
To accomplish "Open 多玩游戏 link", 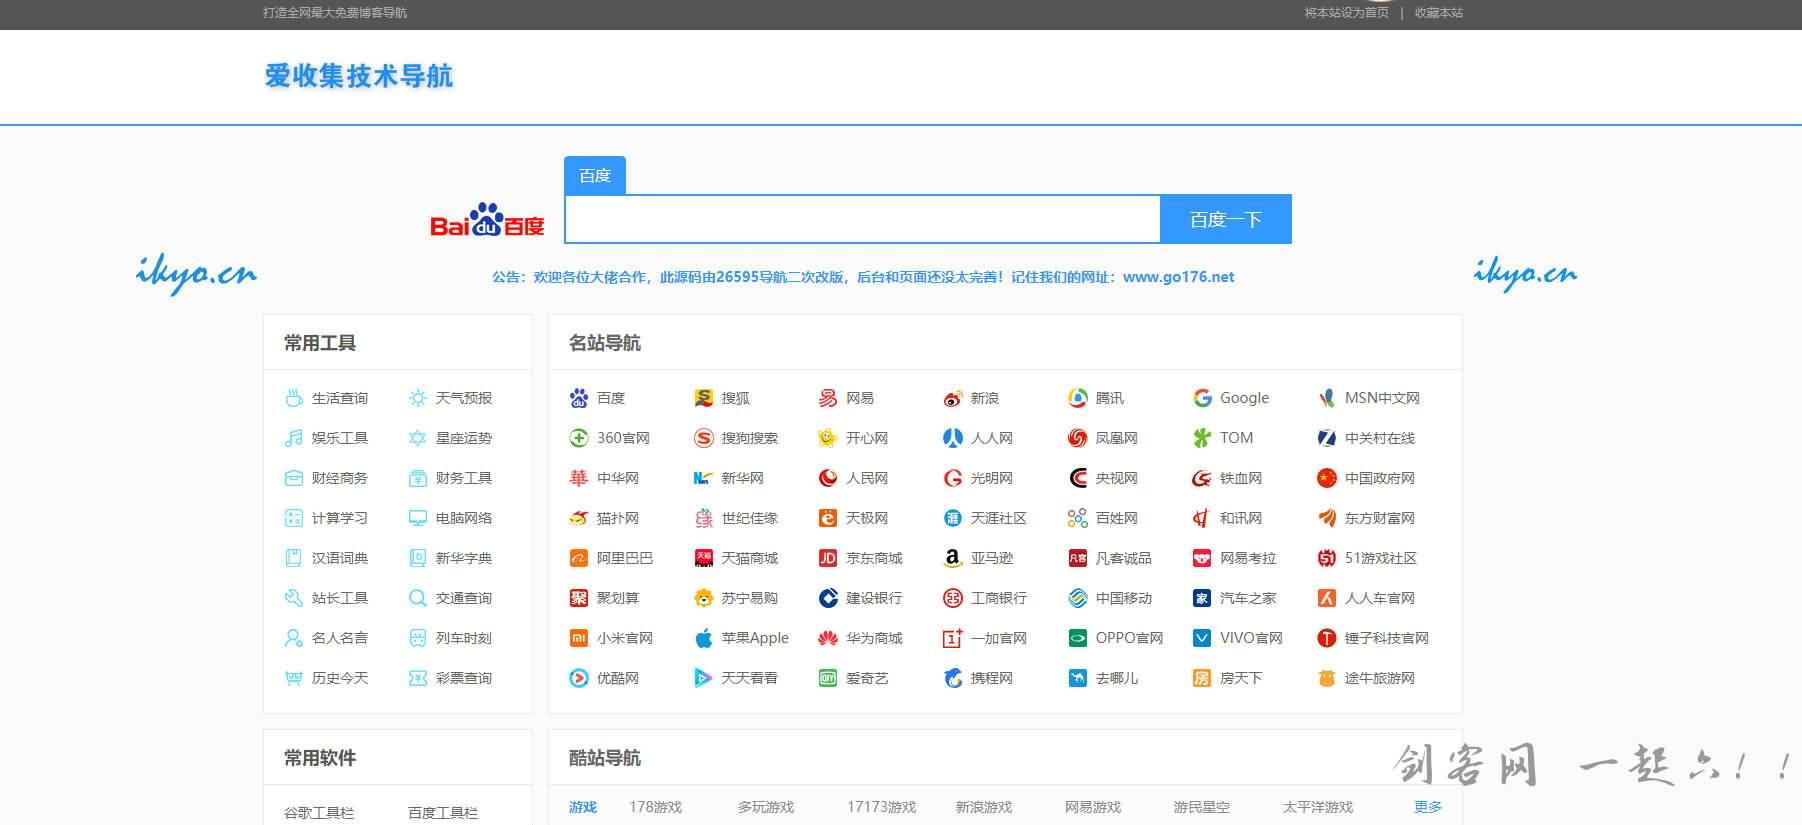I will point(766,807).
